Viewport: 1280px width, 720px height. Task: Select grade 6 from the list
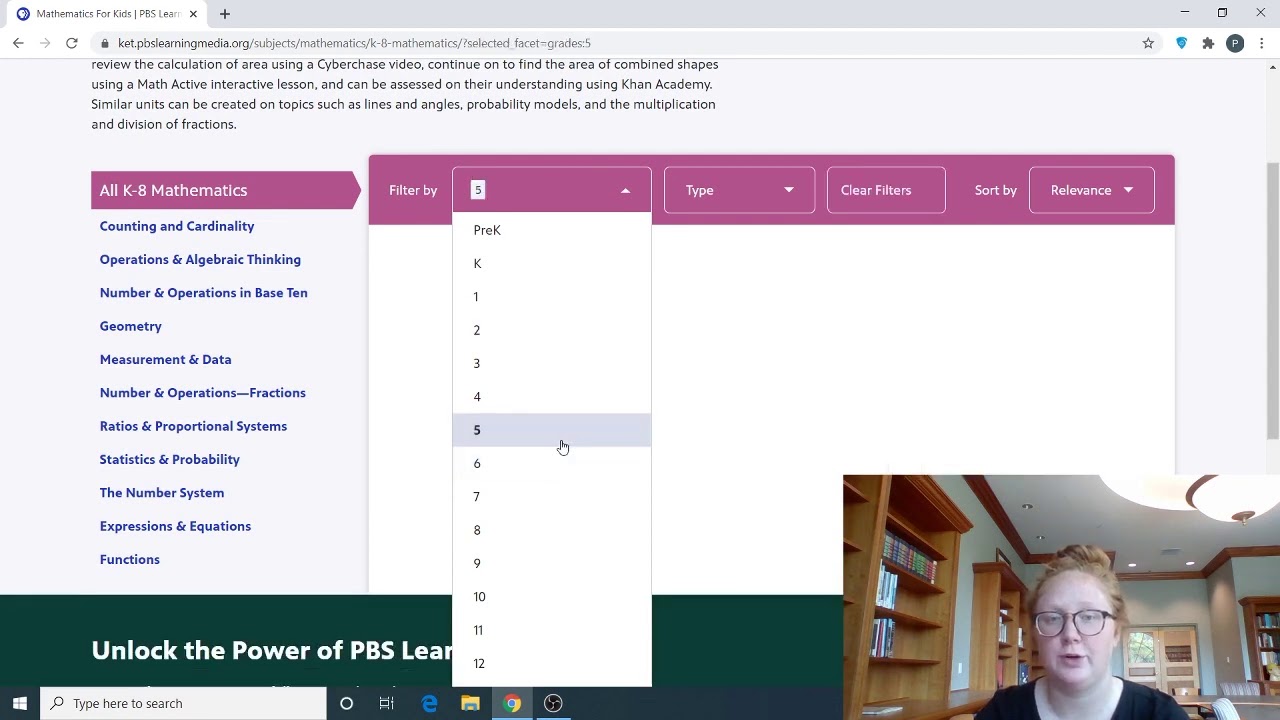pyautogui.click(x=551, y=463)
